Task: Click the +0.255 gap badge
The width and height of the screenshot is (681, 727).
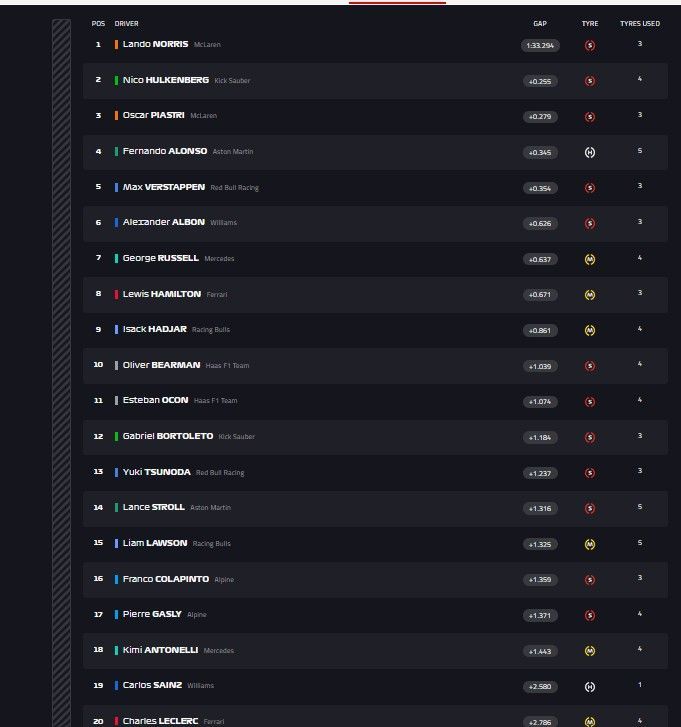Action: [x=540, y=81]
